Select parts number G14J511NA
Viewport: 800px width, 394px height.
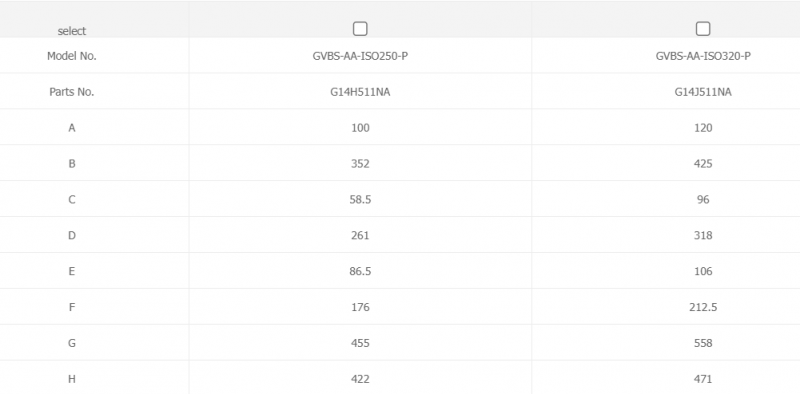tap(703, 92)
